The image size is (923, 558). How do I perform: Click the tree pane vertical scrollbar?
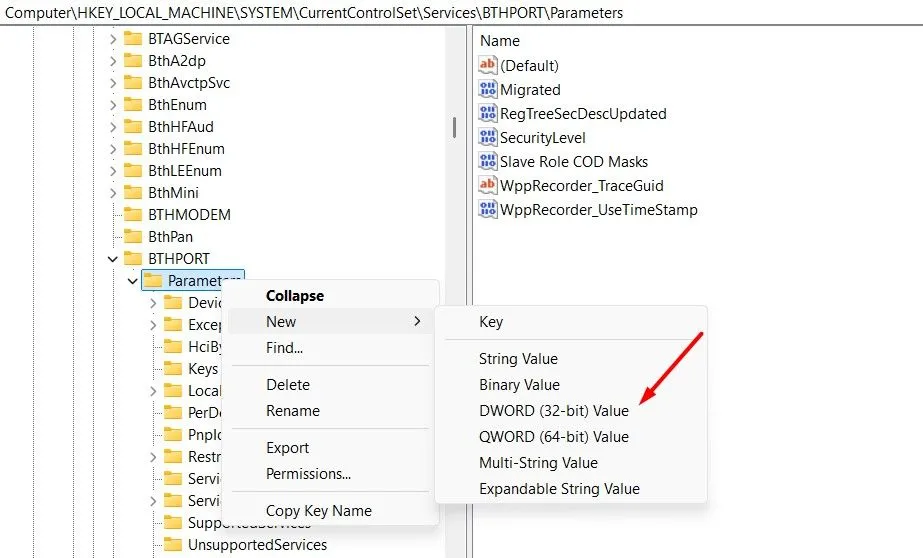(x=455, y=128)
